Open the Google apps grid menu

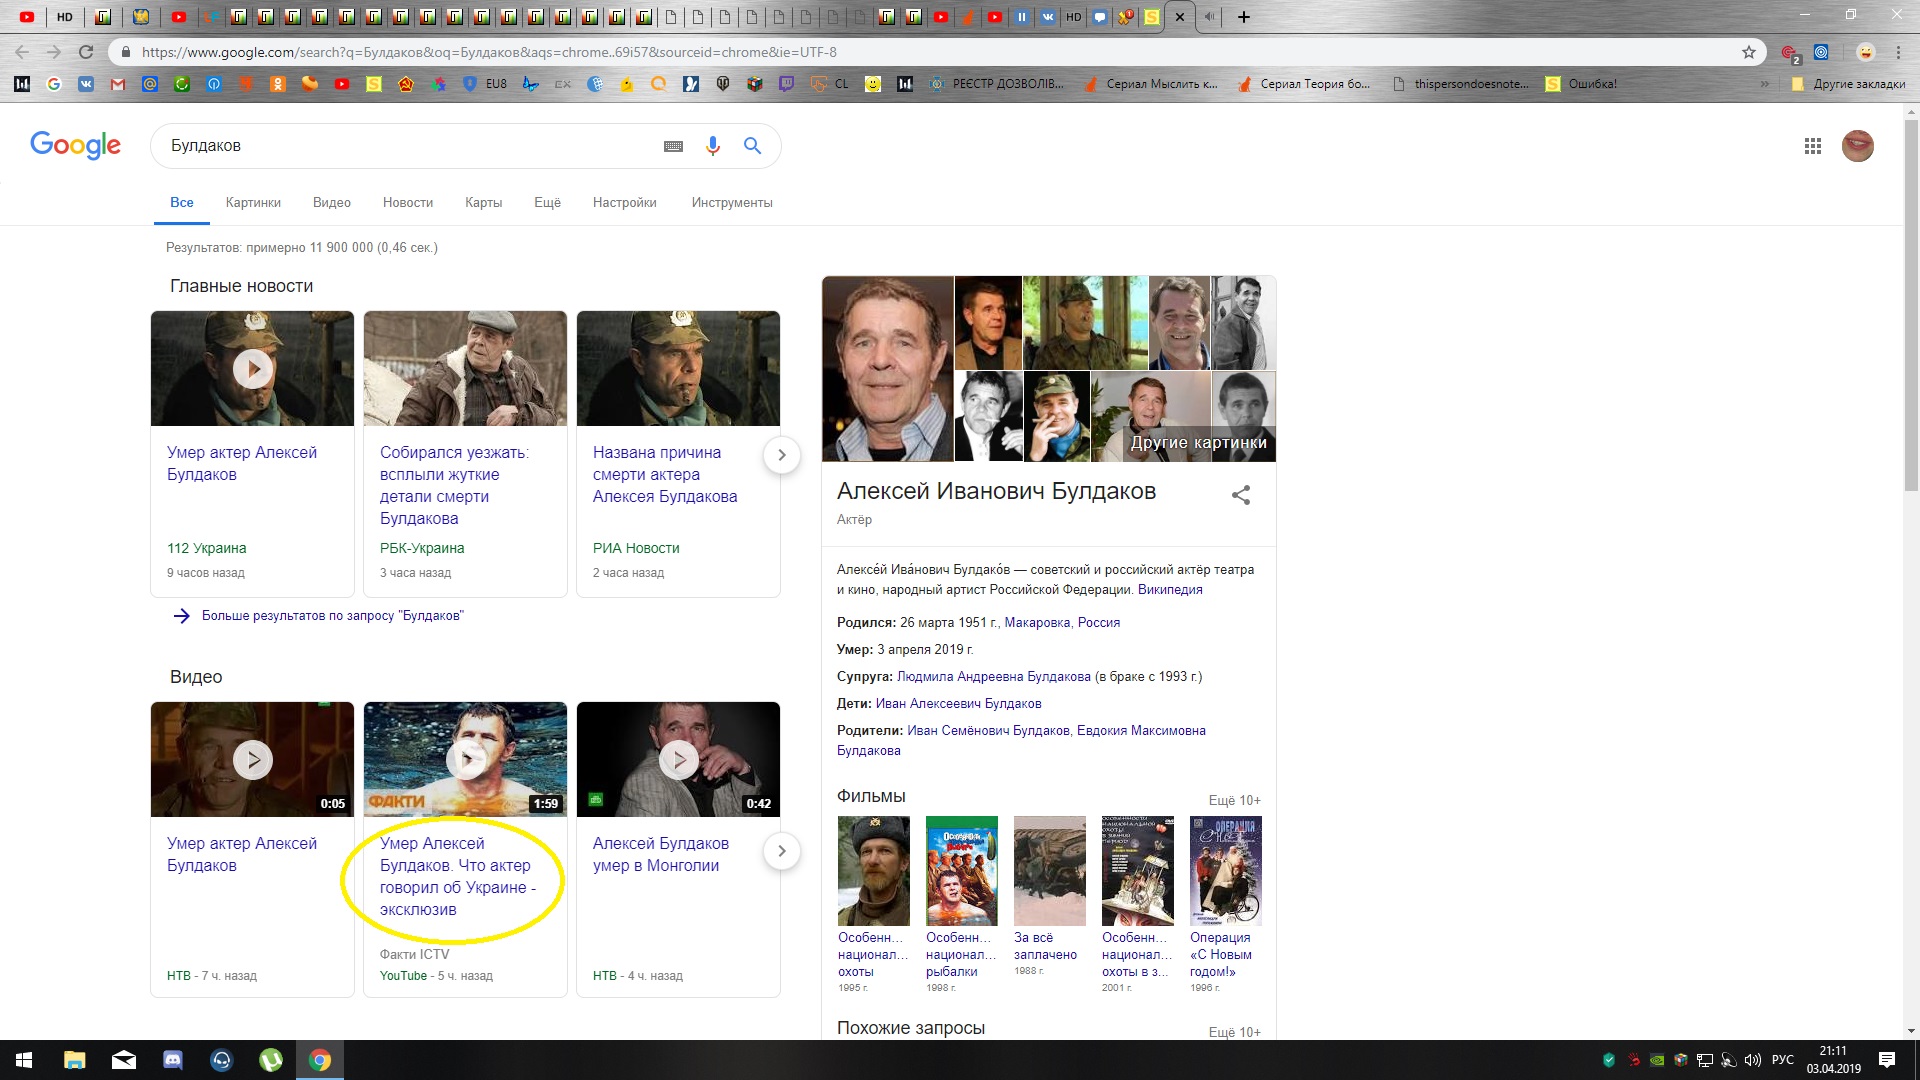1812,146
